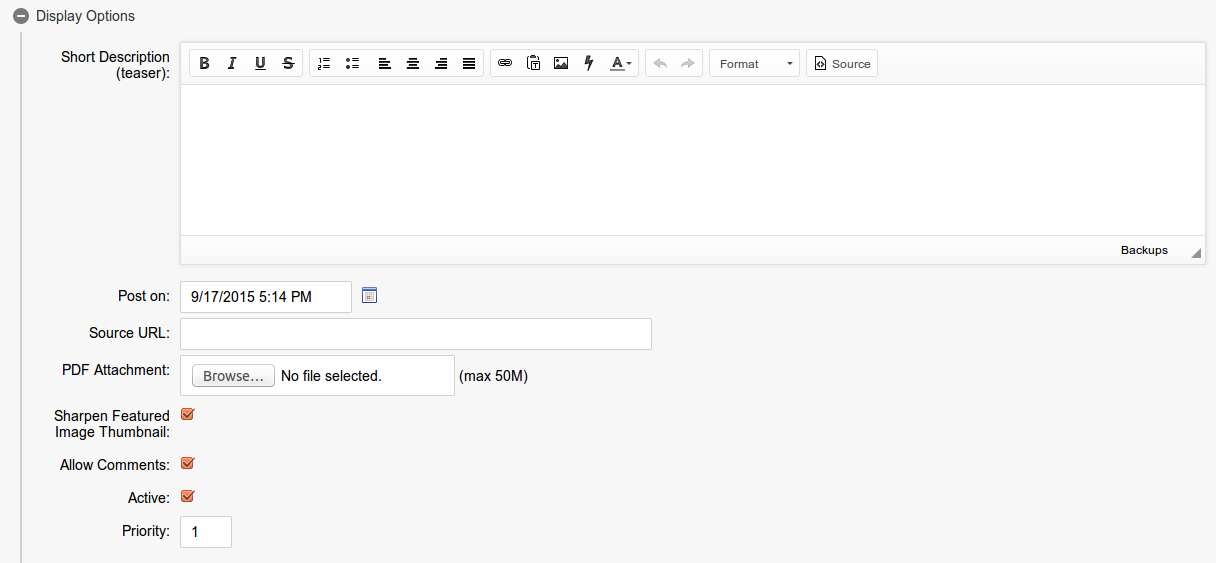Click Backups in the editor footer
The image size is (1216, 563).
pyautogui.click(x=1144, y=250)
